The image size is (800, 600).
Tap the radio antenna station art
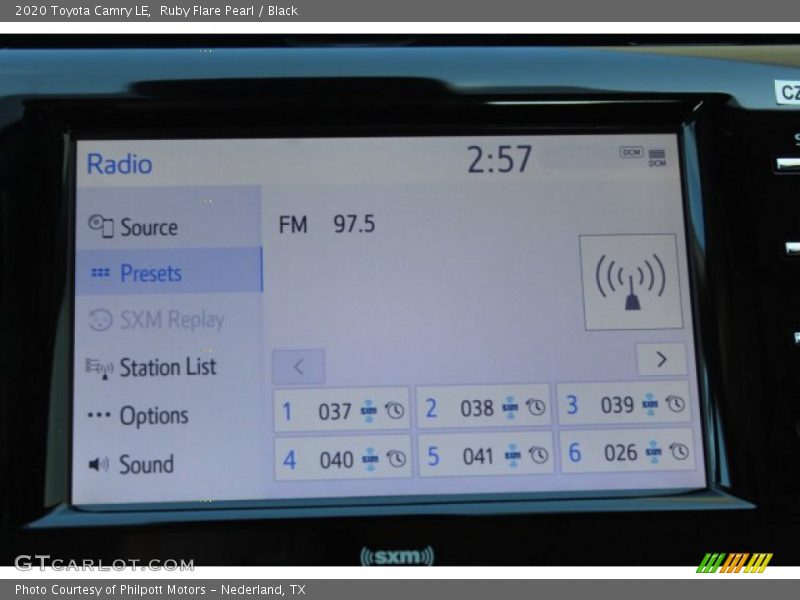pyautogui.click(x=631, y=282)
